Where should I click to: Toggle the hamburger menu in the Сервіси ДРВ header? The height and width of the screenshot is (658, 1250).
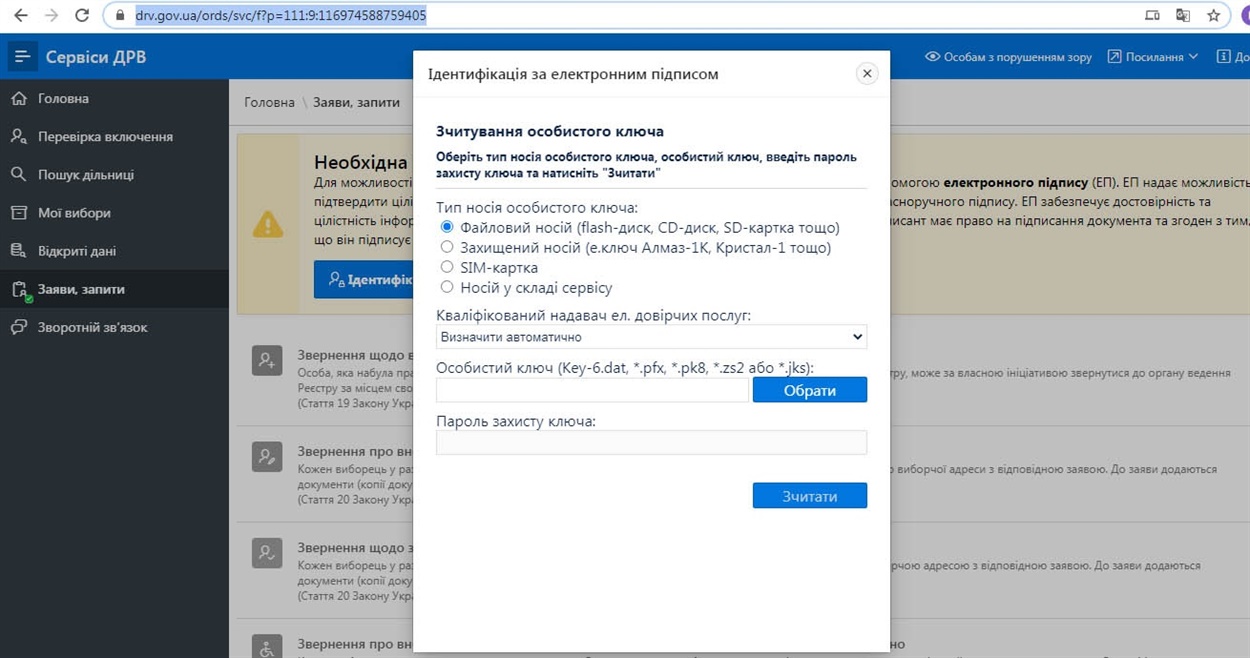click(x=23, y=57)
